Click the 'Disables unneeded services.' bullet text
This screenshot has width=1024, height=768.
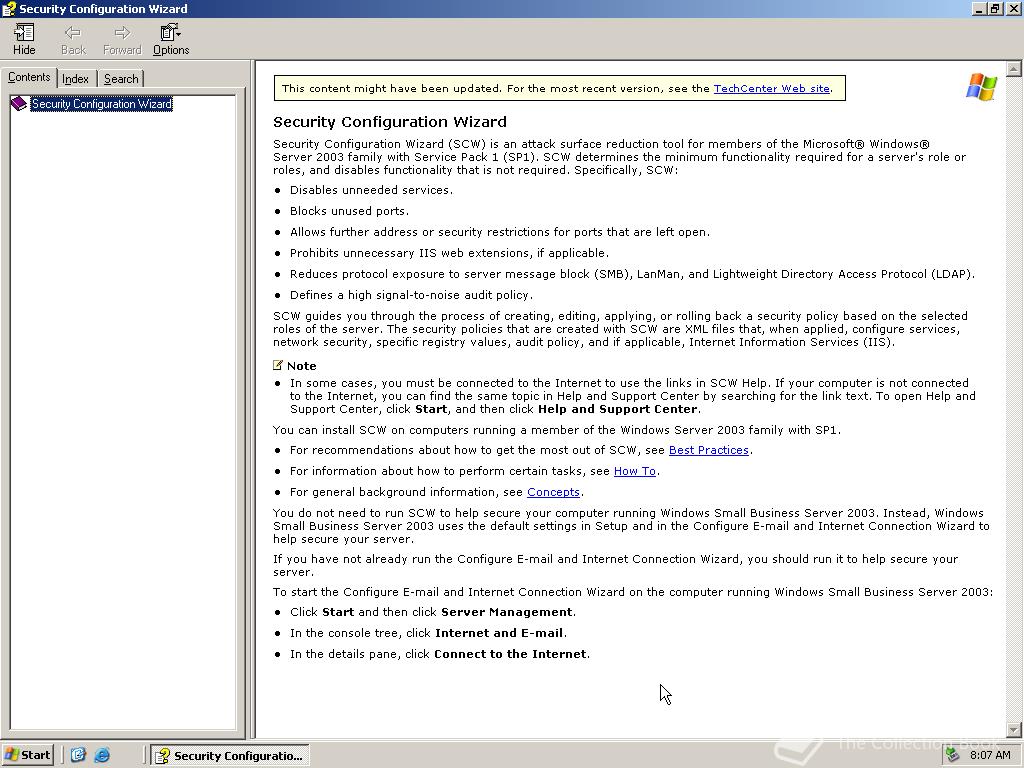(x=371, y=190)
